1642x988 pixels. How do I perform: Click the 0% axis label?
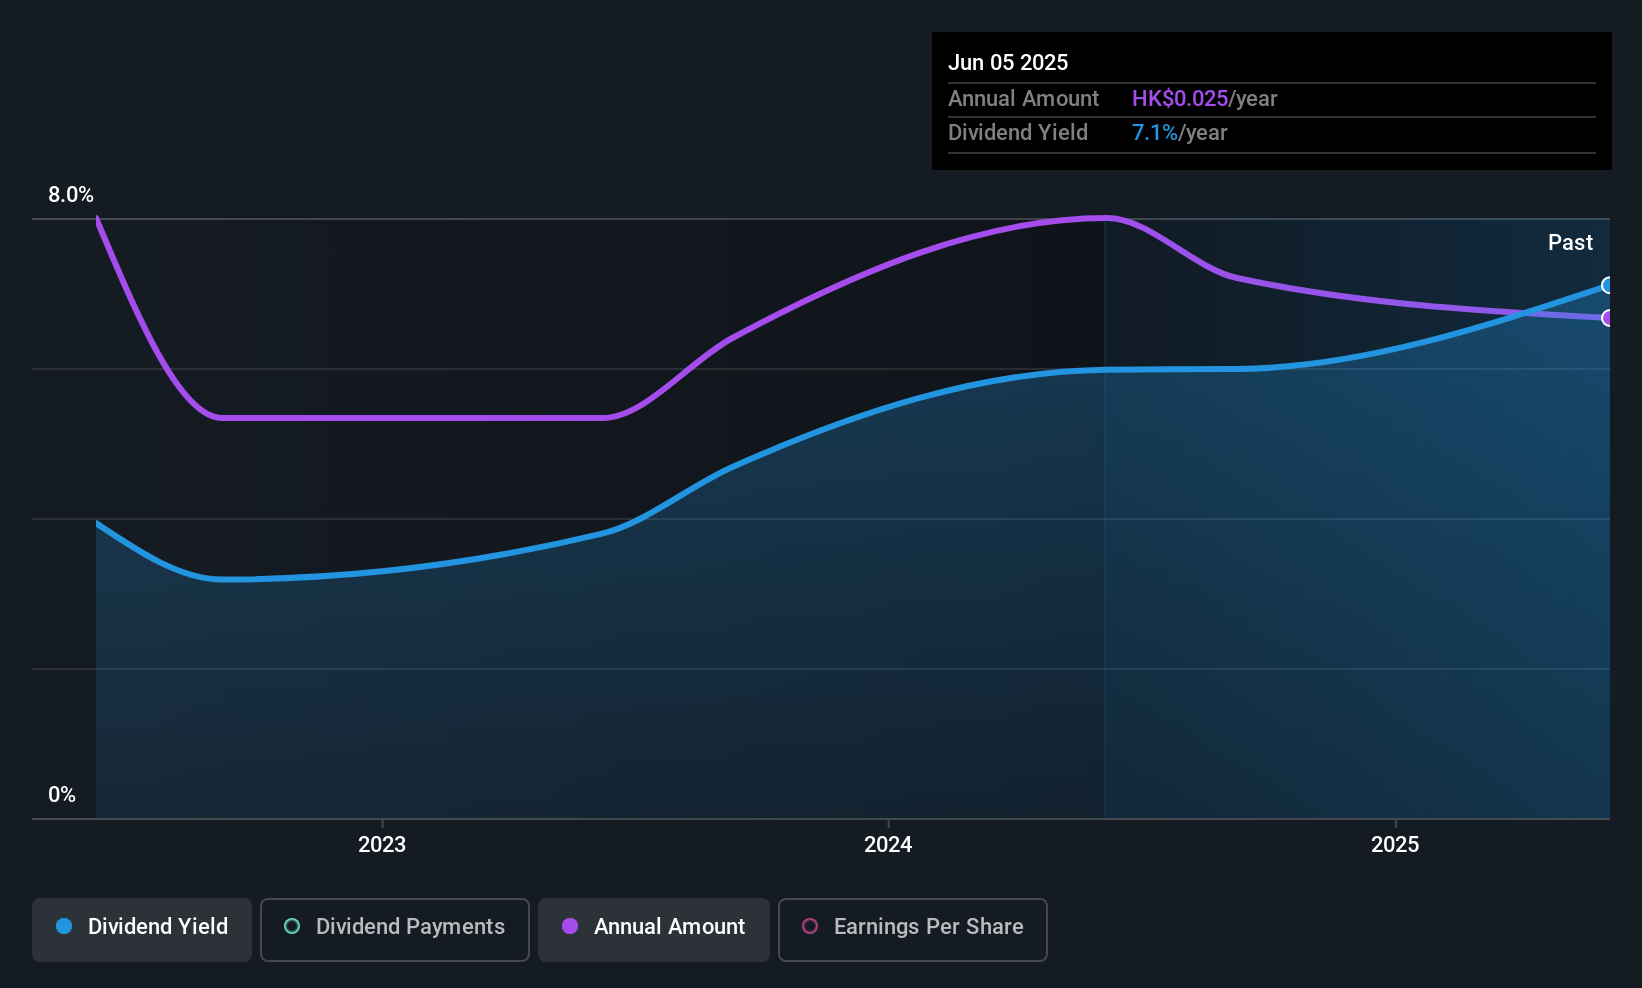(x=62, y=794)
